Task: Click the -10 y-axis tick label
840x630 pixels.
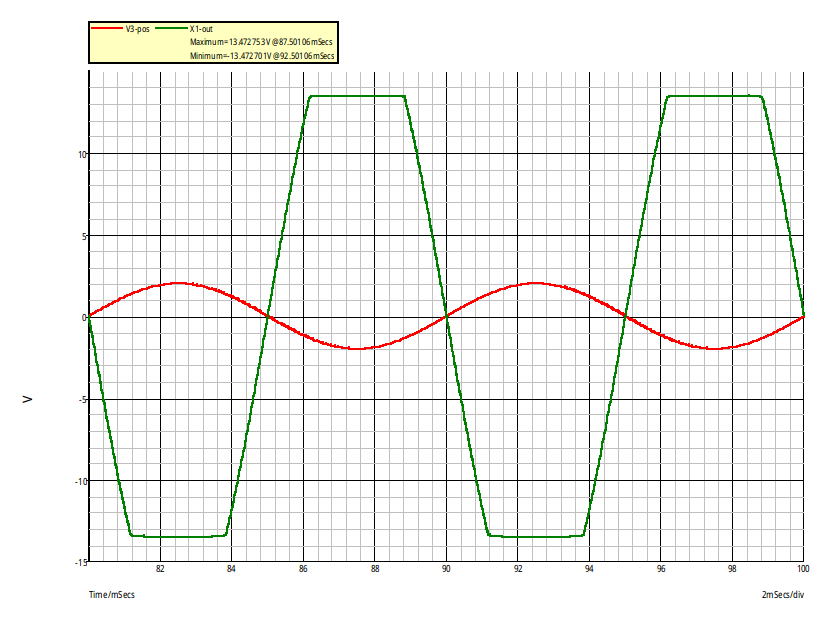Action: (x=80, y=481)
